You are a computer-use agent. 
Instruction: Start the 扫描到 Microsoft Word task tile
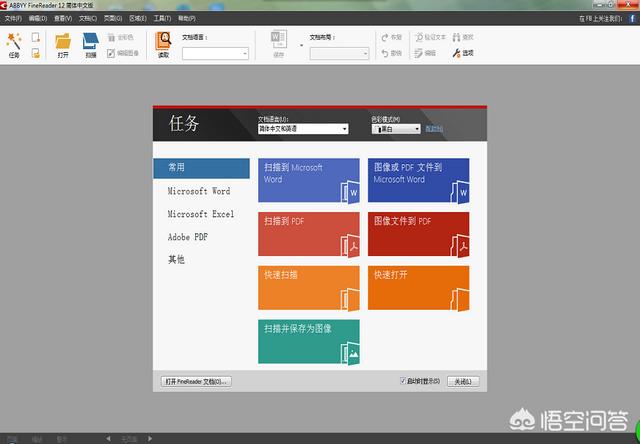[308, 180]
